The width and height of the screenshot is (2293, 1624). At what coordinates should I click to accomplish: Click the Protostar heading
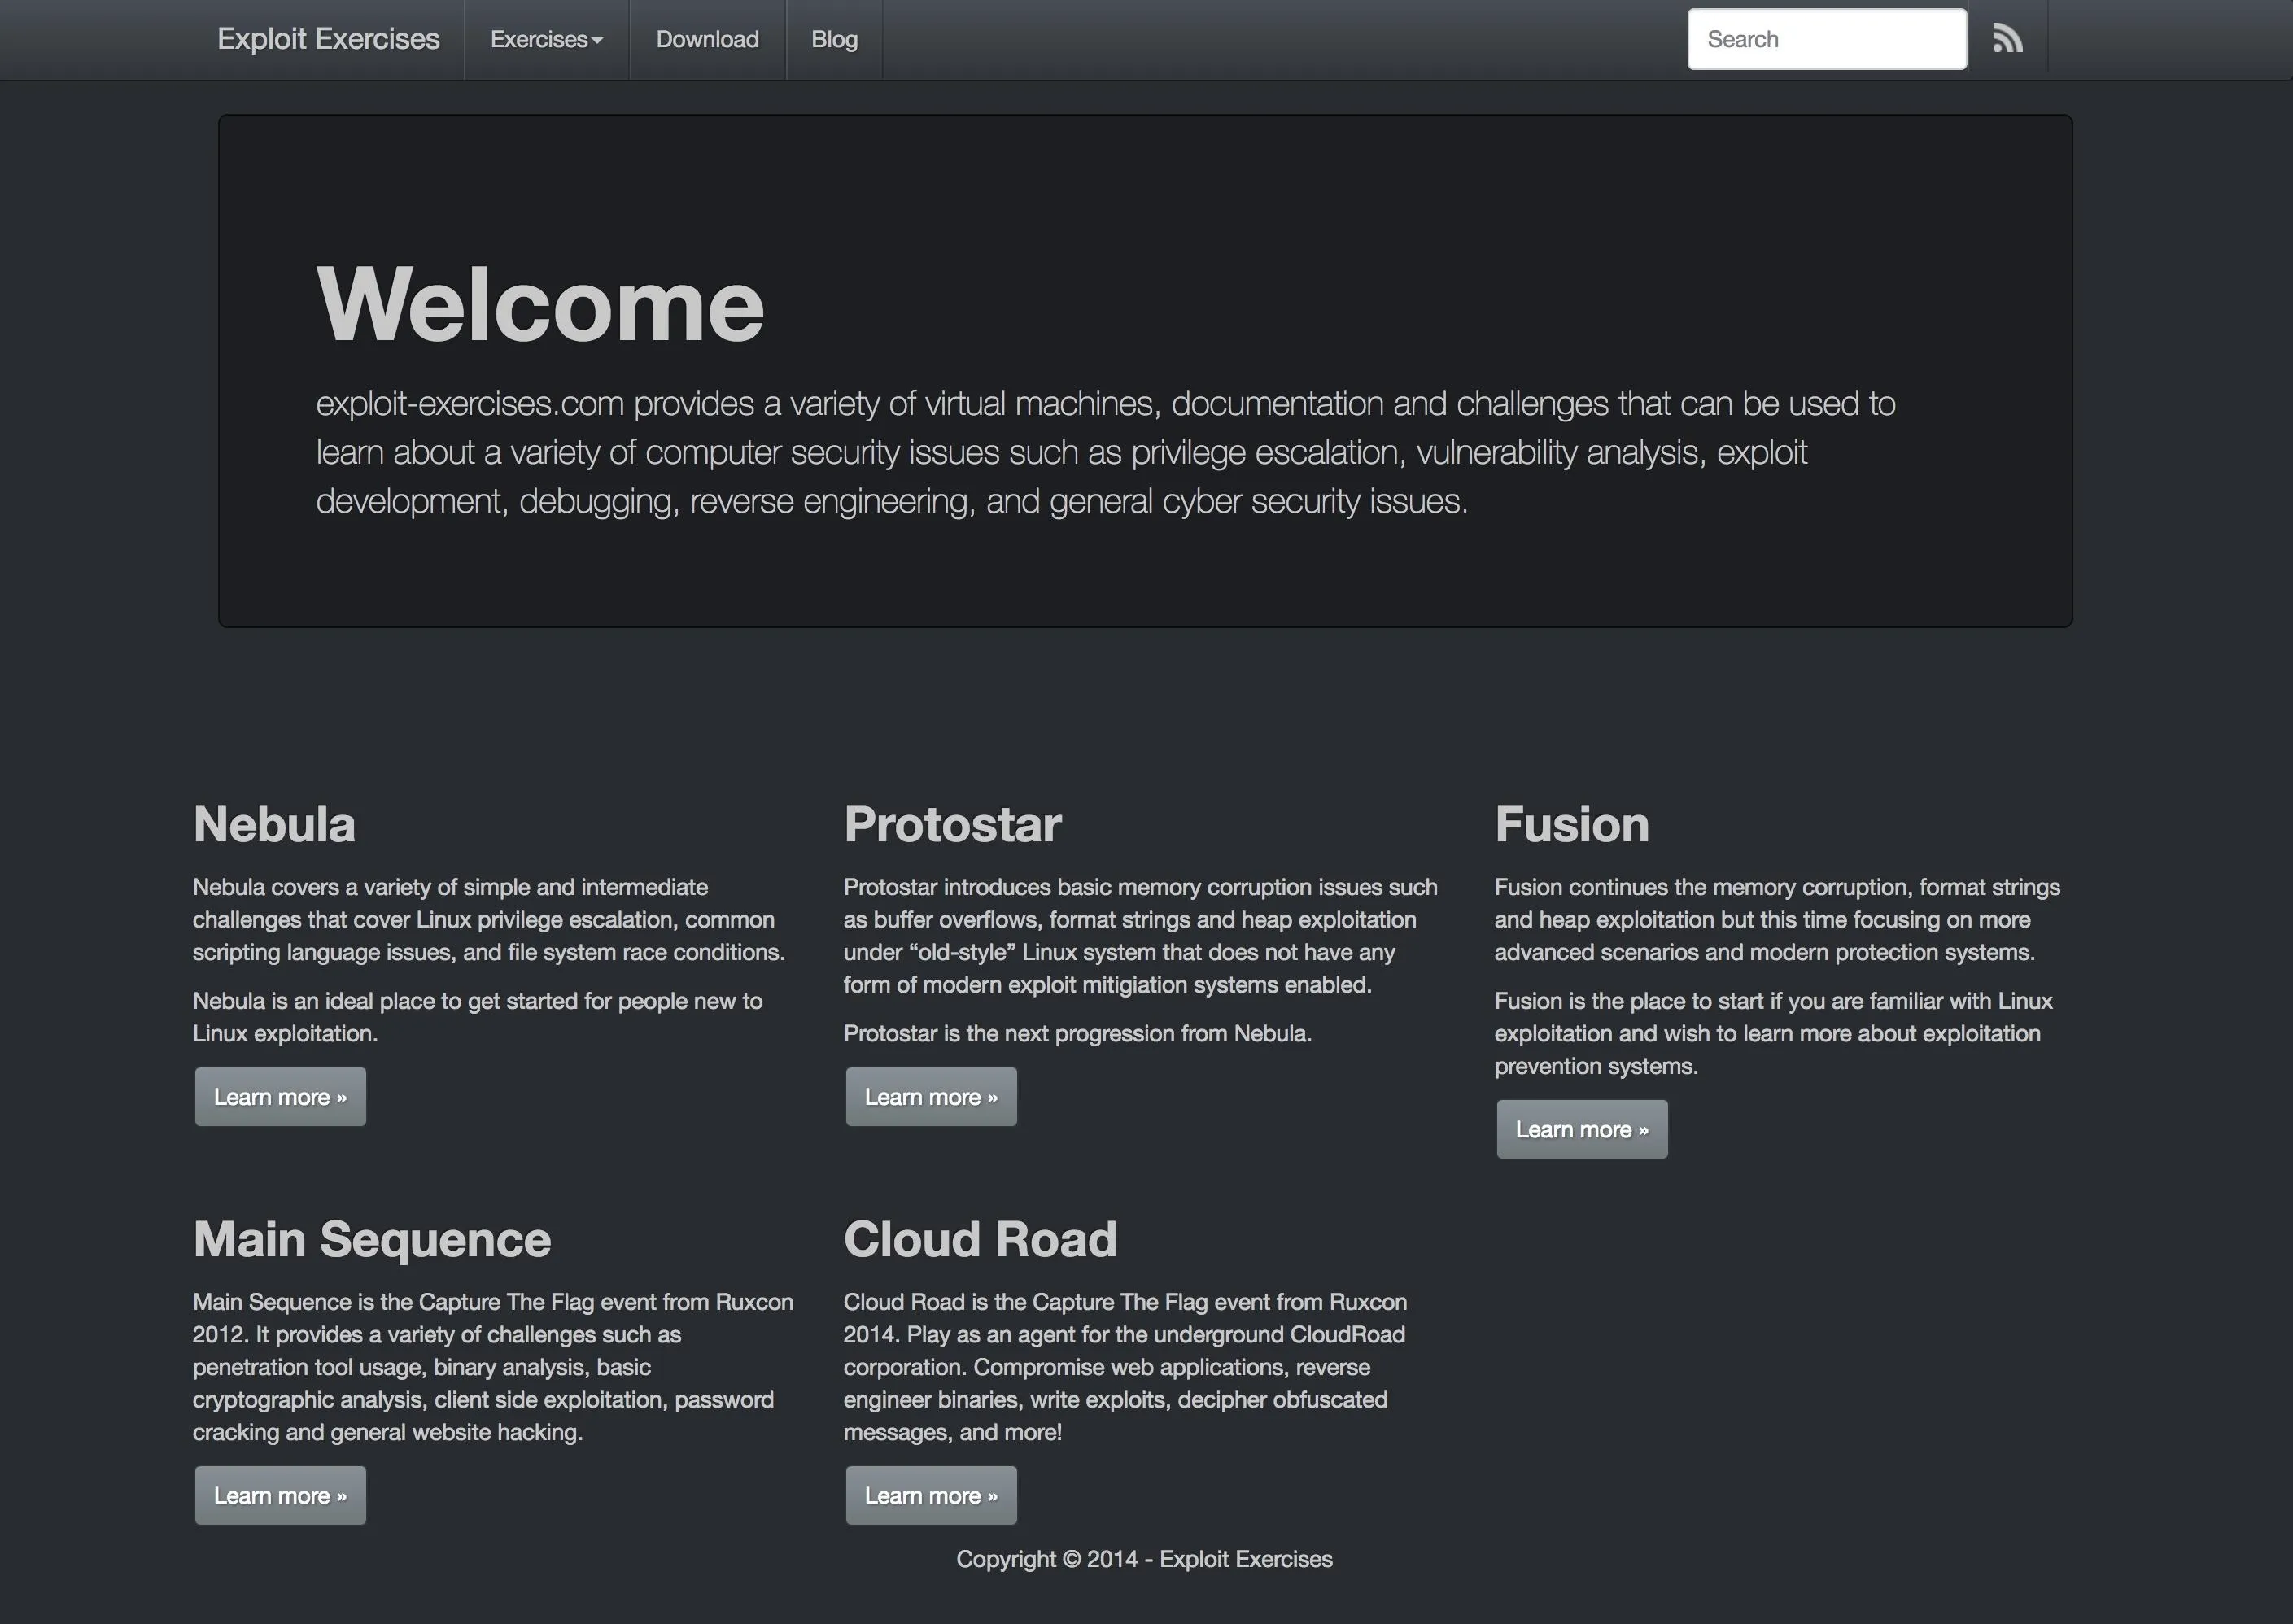[x=952, y=824]
